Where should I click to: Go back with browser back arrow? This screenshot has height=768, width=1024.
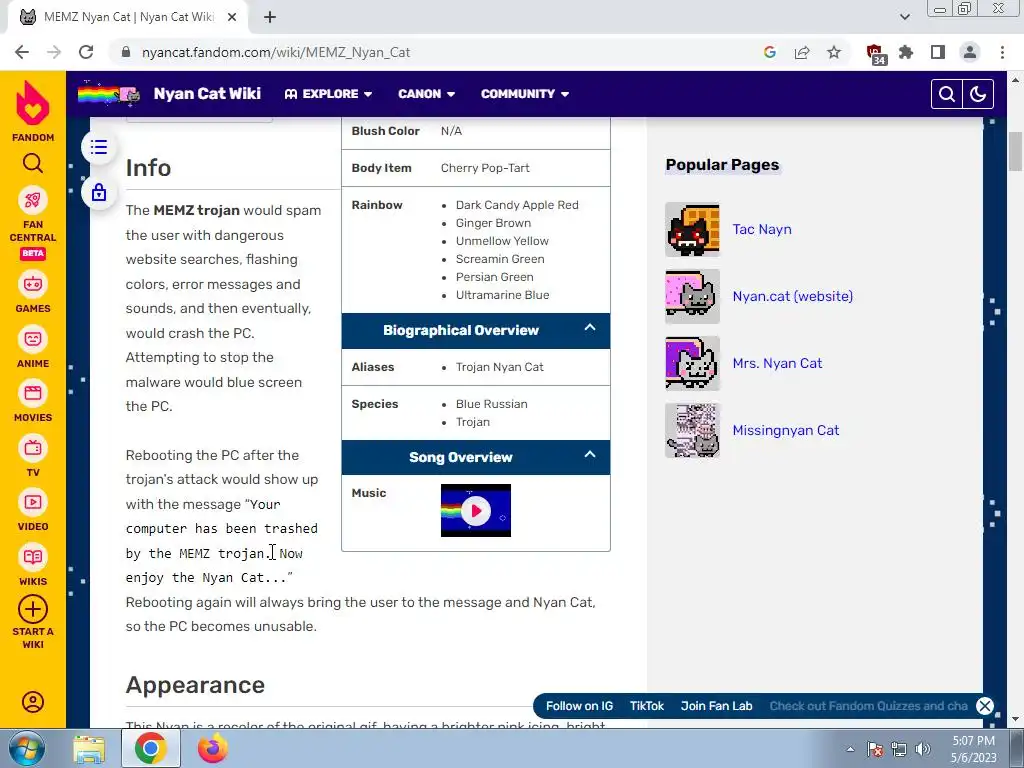point(22,52)
